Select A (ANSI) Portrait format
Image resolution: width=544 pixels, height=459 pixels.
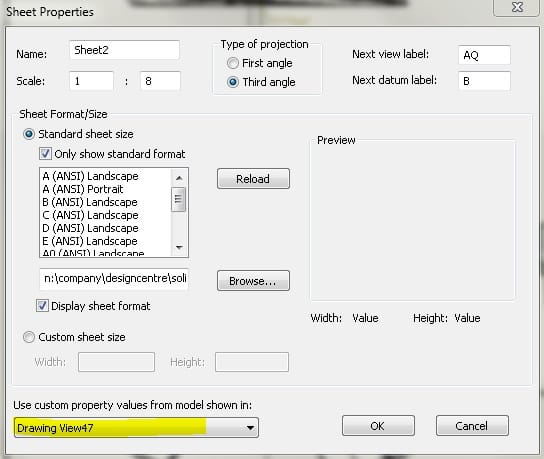coord(83,189)
